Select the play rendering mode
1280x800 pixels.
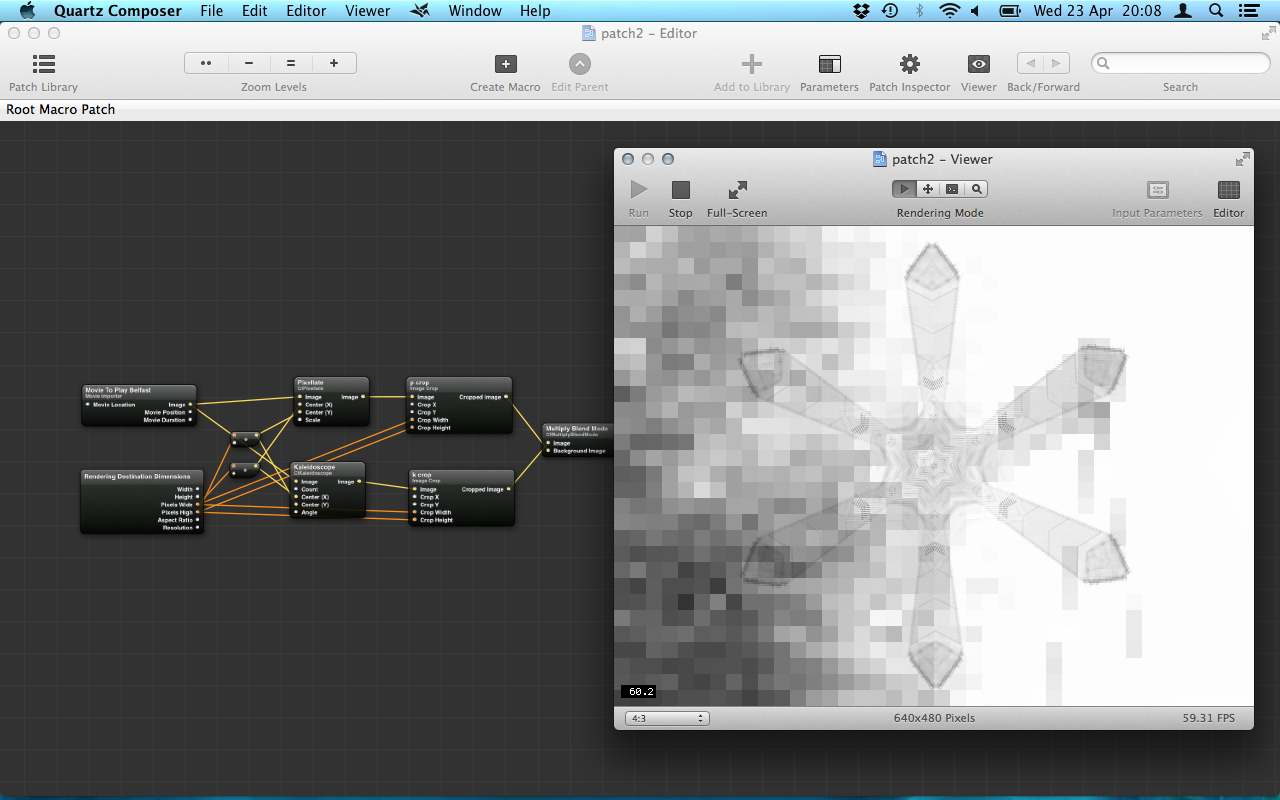pyautogui.click(x=904, y=189)
